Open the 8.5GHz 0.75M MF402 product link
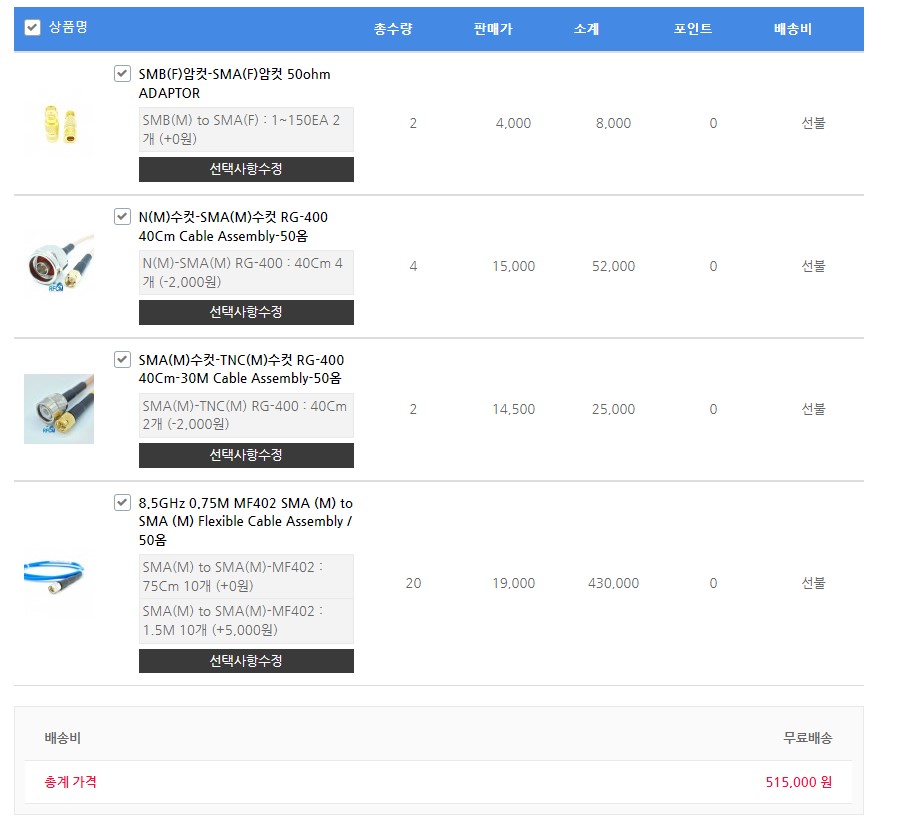922x829 pixels. pyautogui.click(x=246, y=521)
